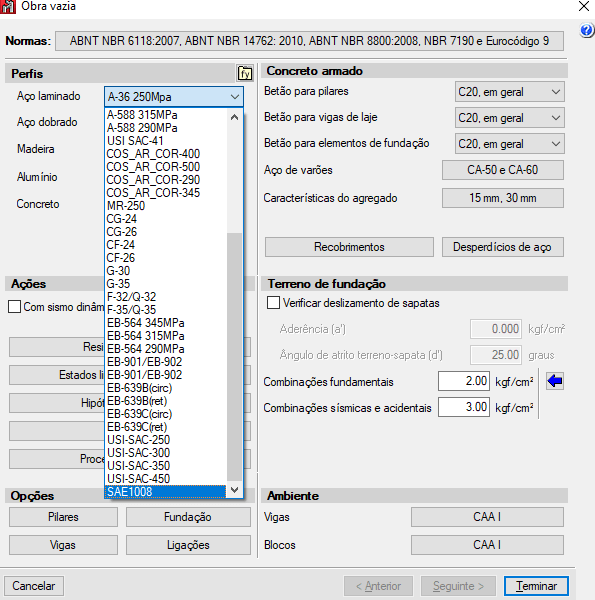Click the list's scroll-up arrow

point(235,117)
